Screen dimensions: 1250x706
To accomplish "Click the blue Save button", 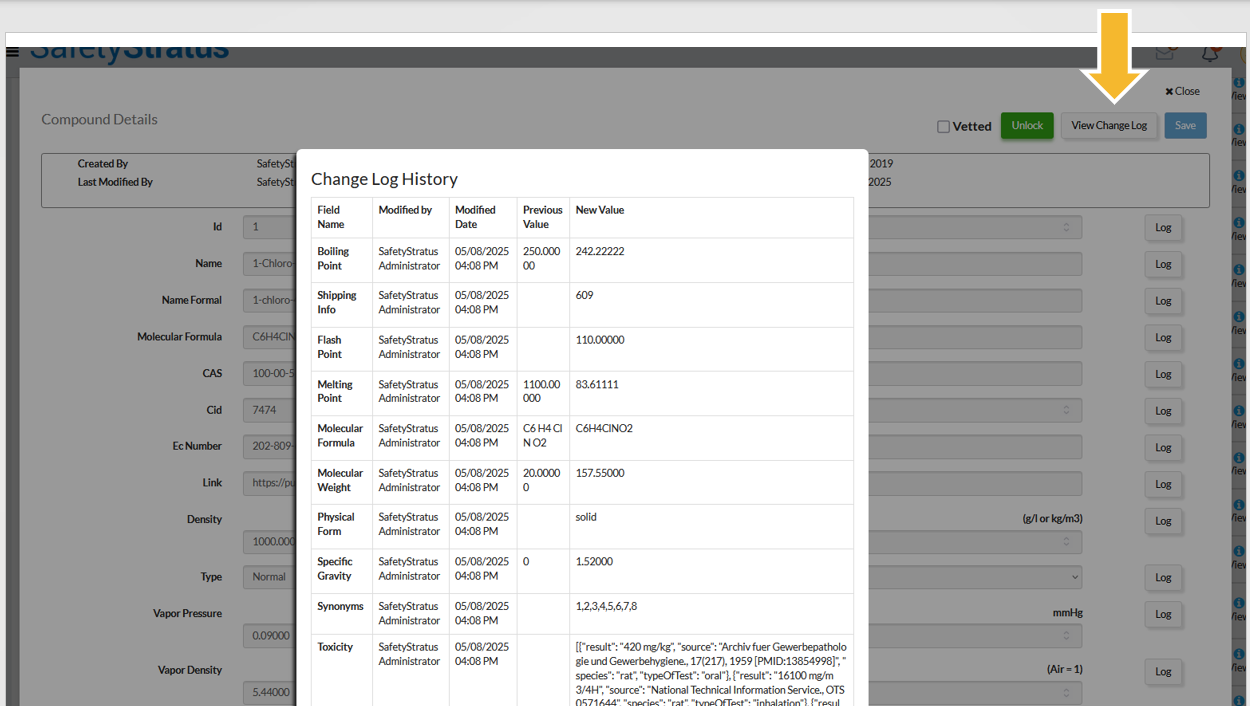I will (x=1185, y=126).
